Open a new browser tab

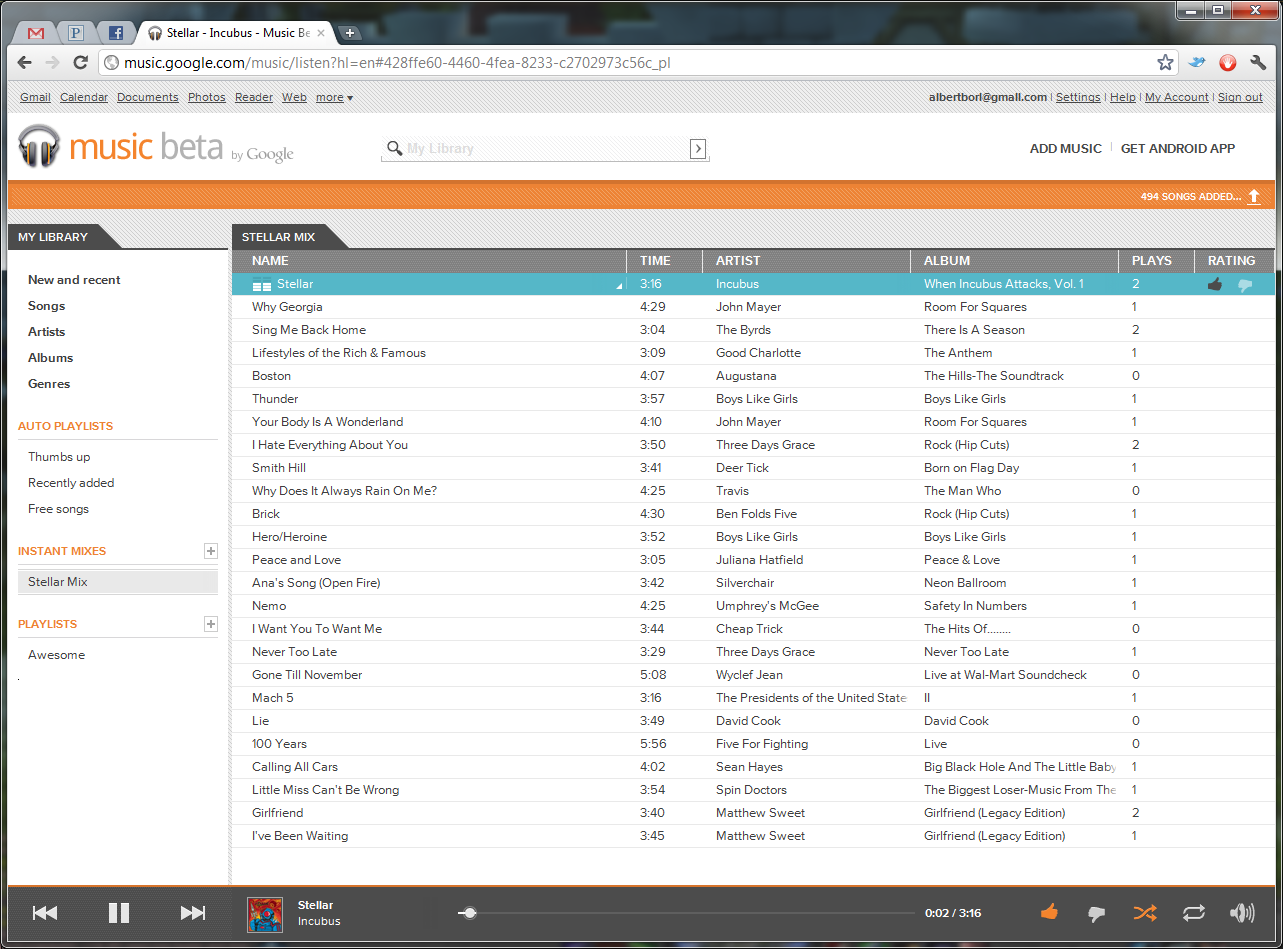350,33
